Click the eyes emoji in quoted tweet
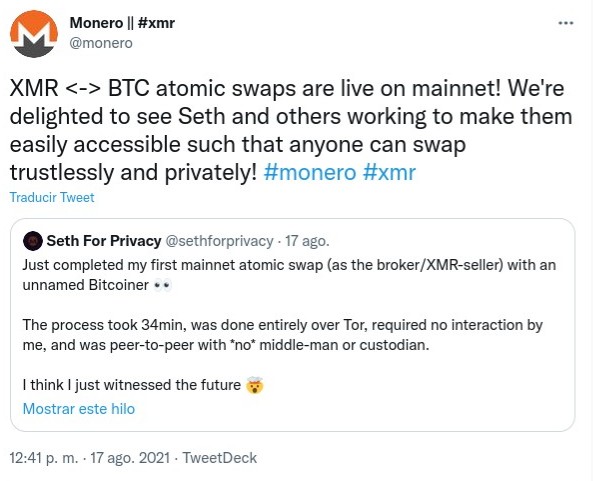 pos(163,285)
